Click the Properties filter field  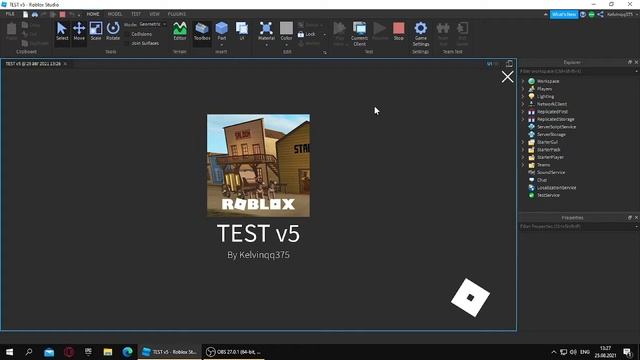[x=577, y=227]
